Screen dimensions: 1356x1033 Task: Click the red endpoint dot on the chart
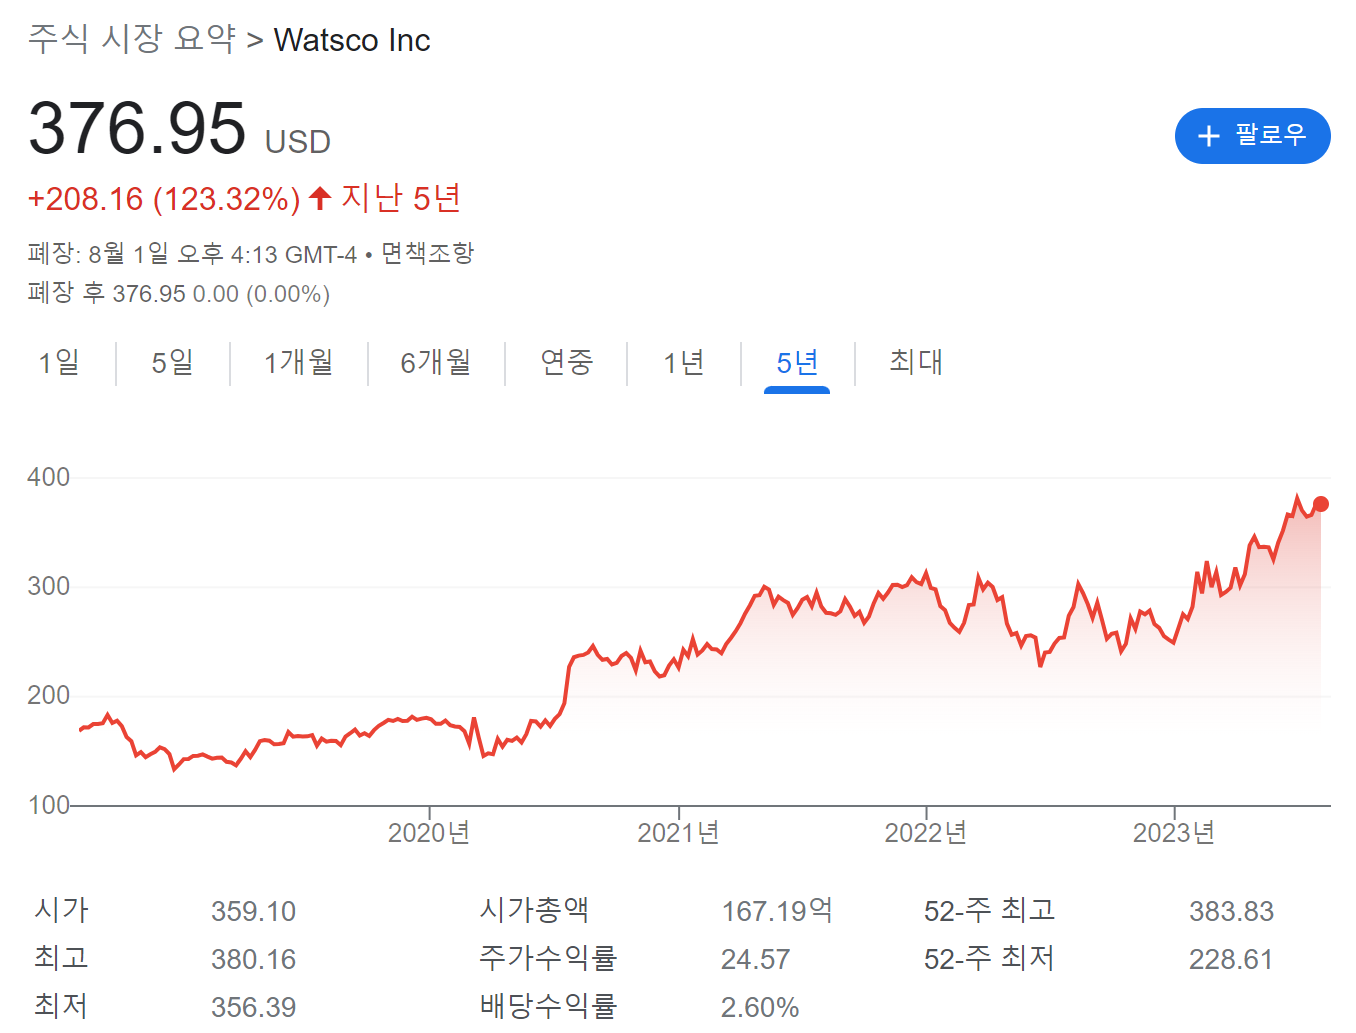point(1320,504)
